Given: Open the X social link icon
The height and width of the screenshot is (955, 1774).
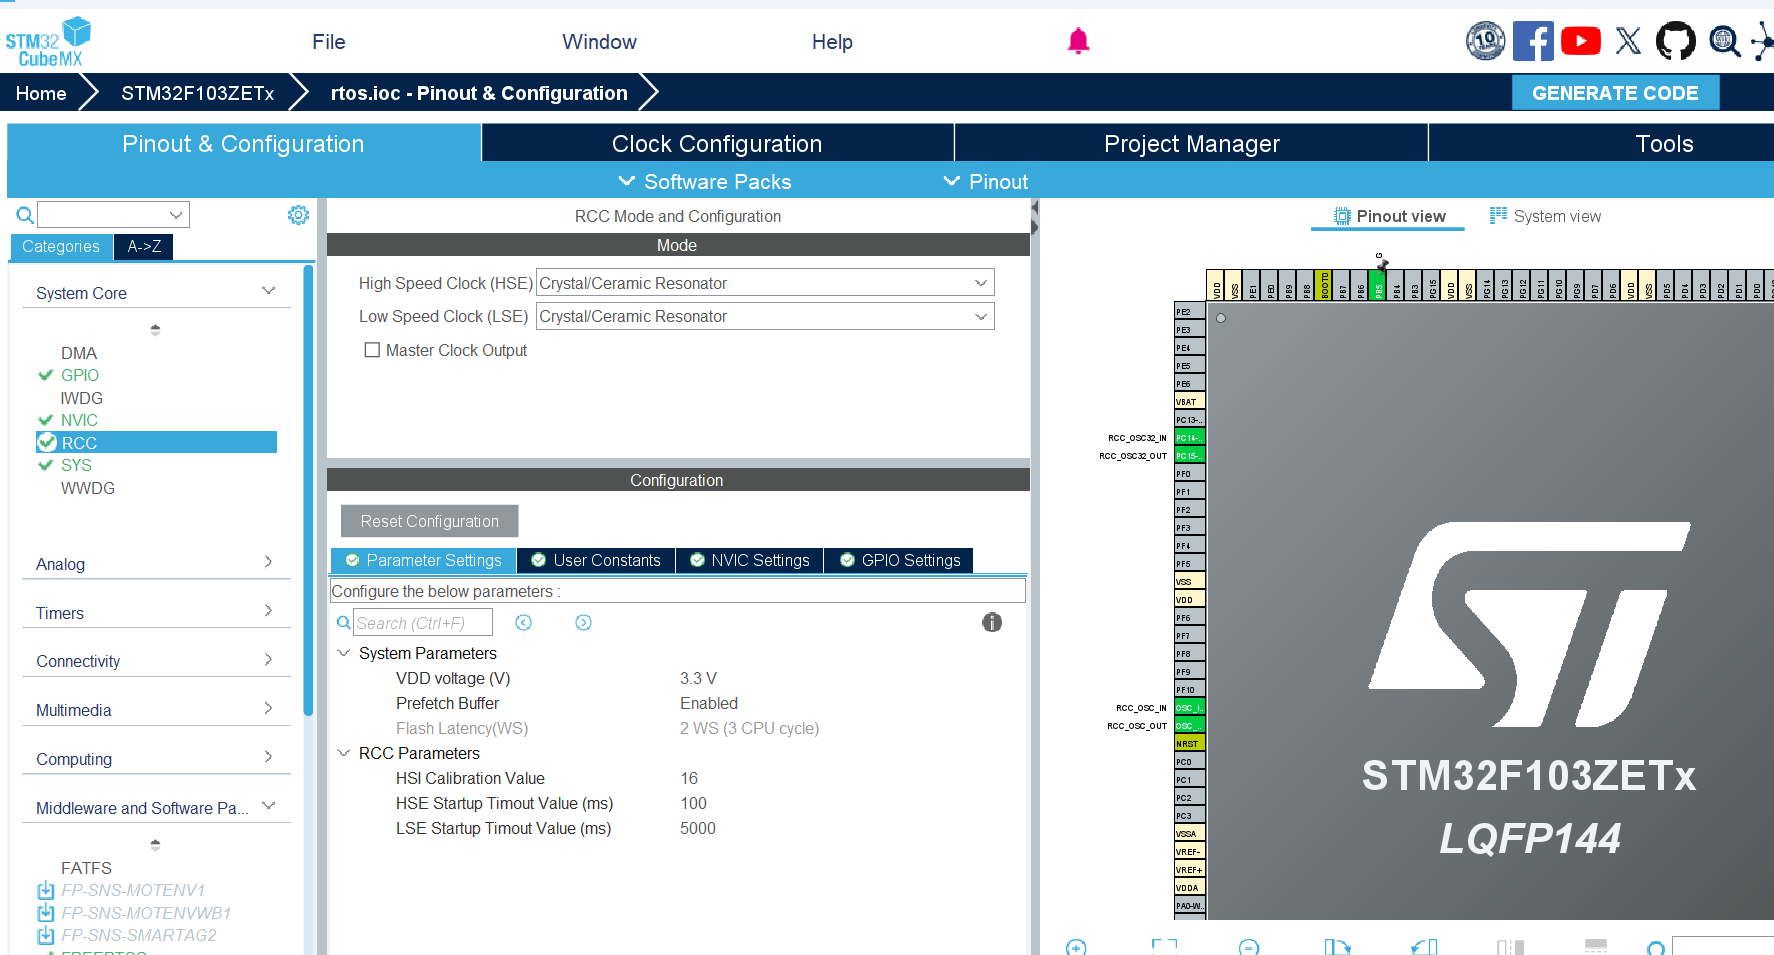Looking at the screenshot, I should 1628,41.
